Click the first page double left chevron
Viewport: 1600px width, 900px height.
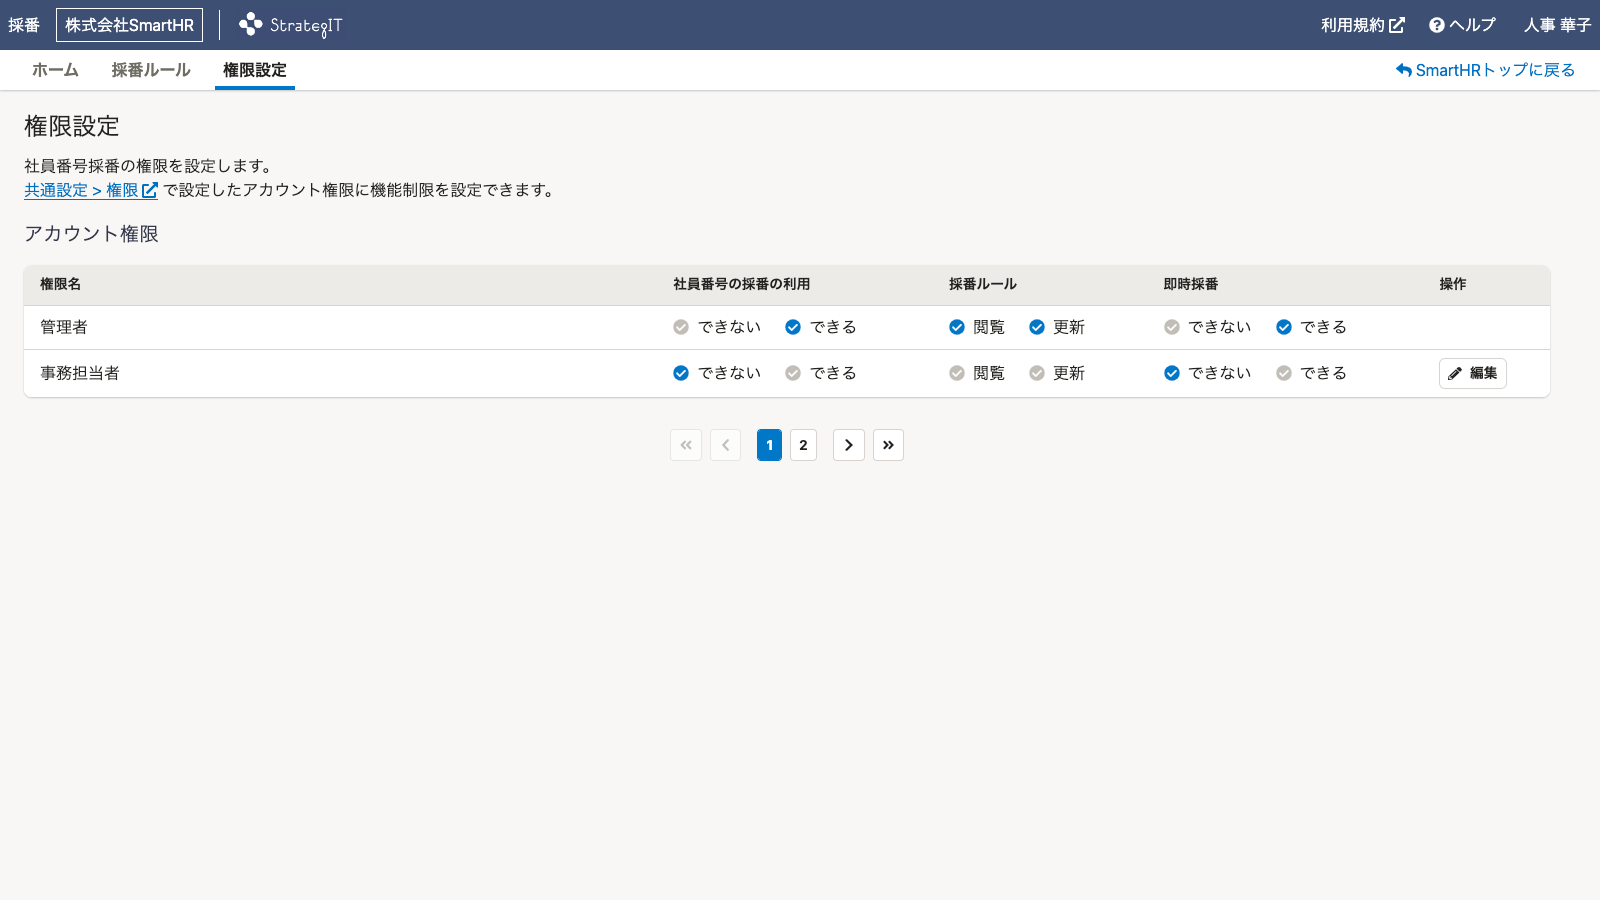pos(686,445)
